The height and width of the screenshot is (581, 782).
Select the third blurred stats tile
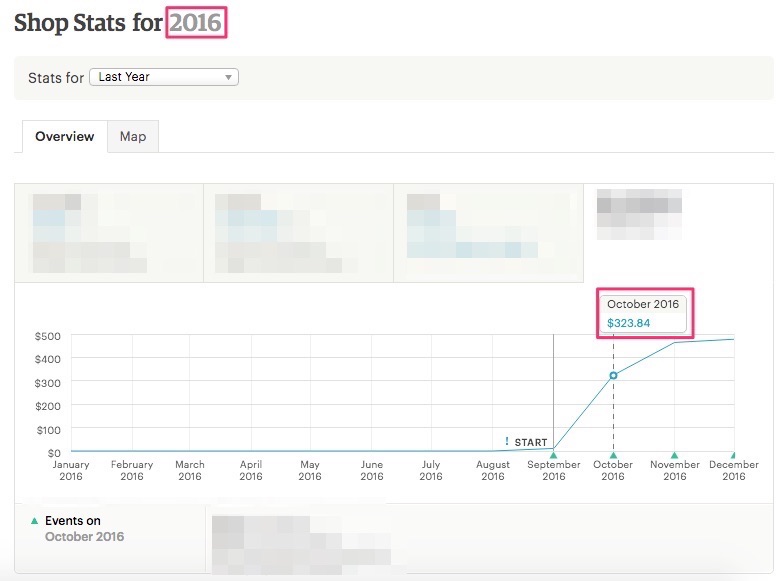click(488, 233)
